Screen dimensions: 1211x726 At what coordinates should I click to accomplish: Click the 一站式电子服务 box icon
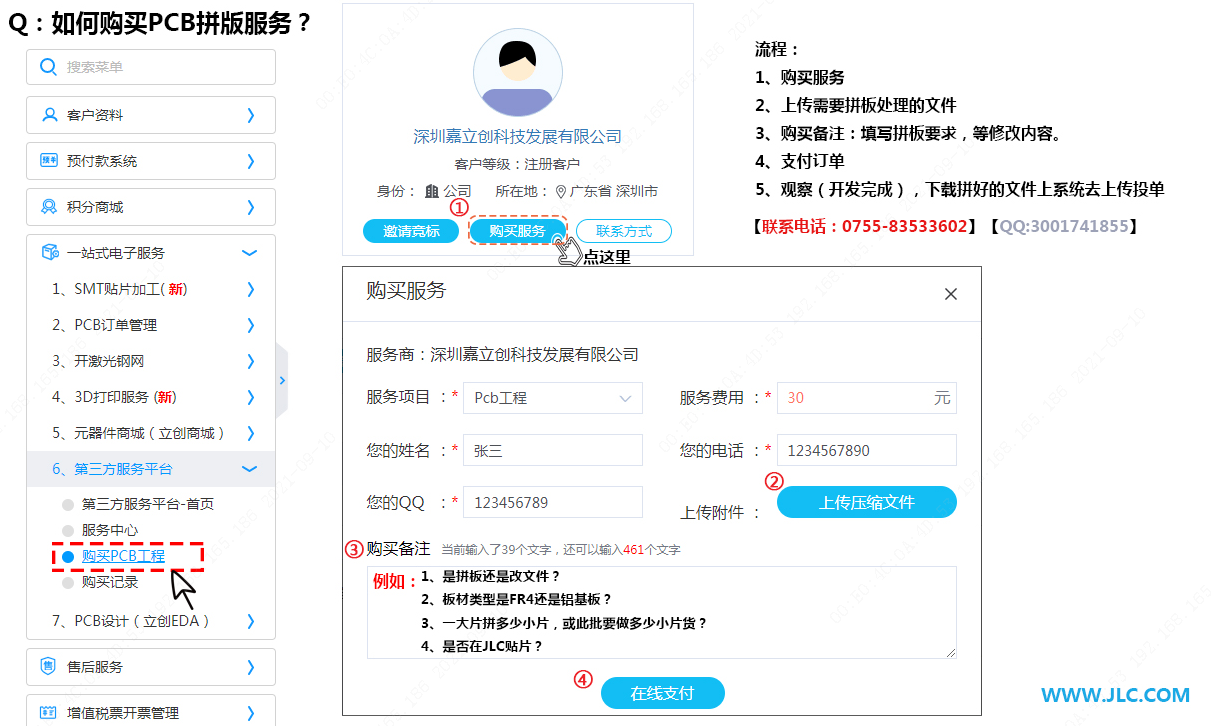[x=49, y=253]
